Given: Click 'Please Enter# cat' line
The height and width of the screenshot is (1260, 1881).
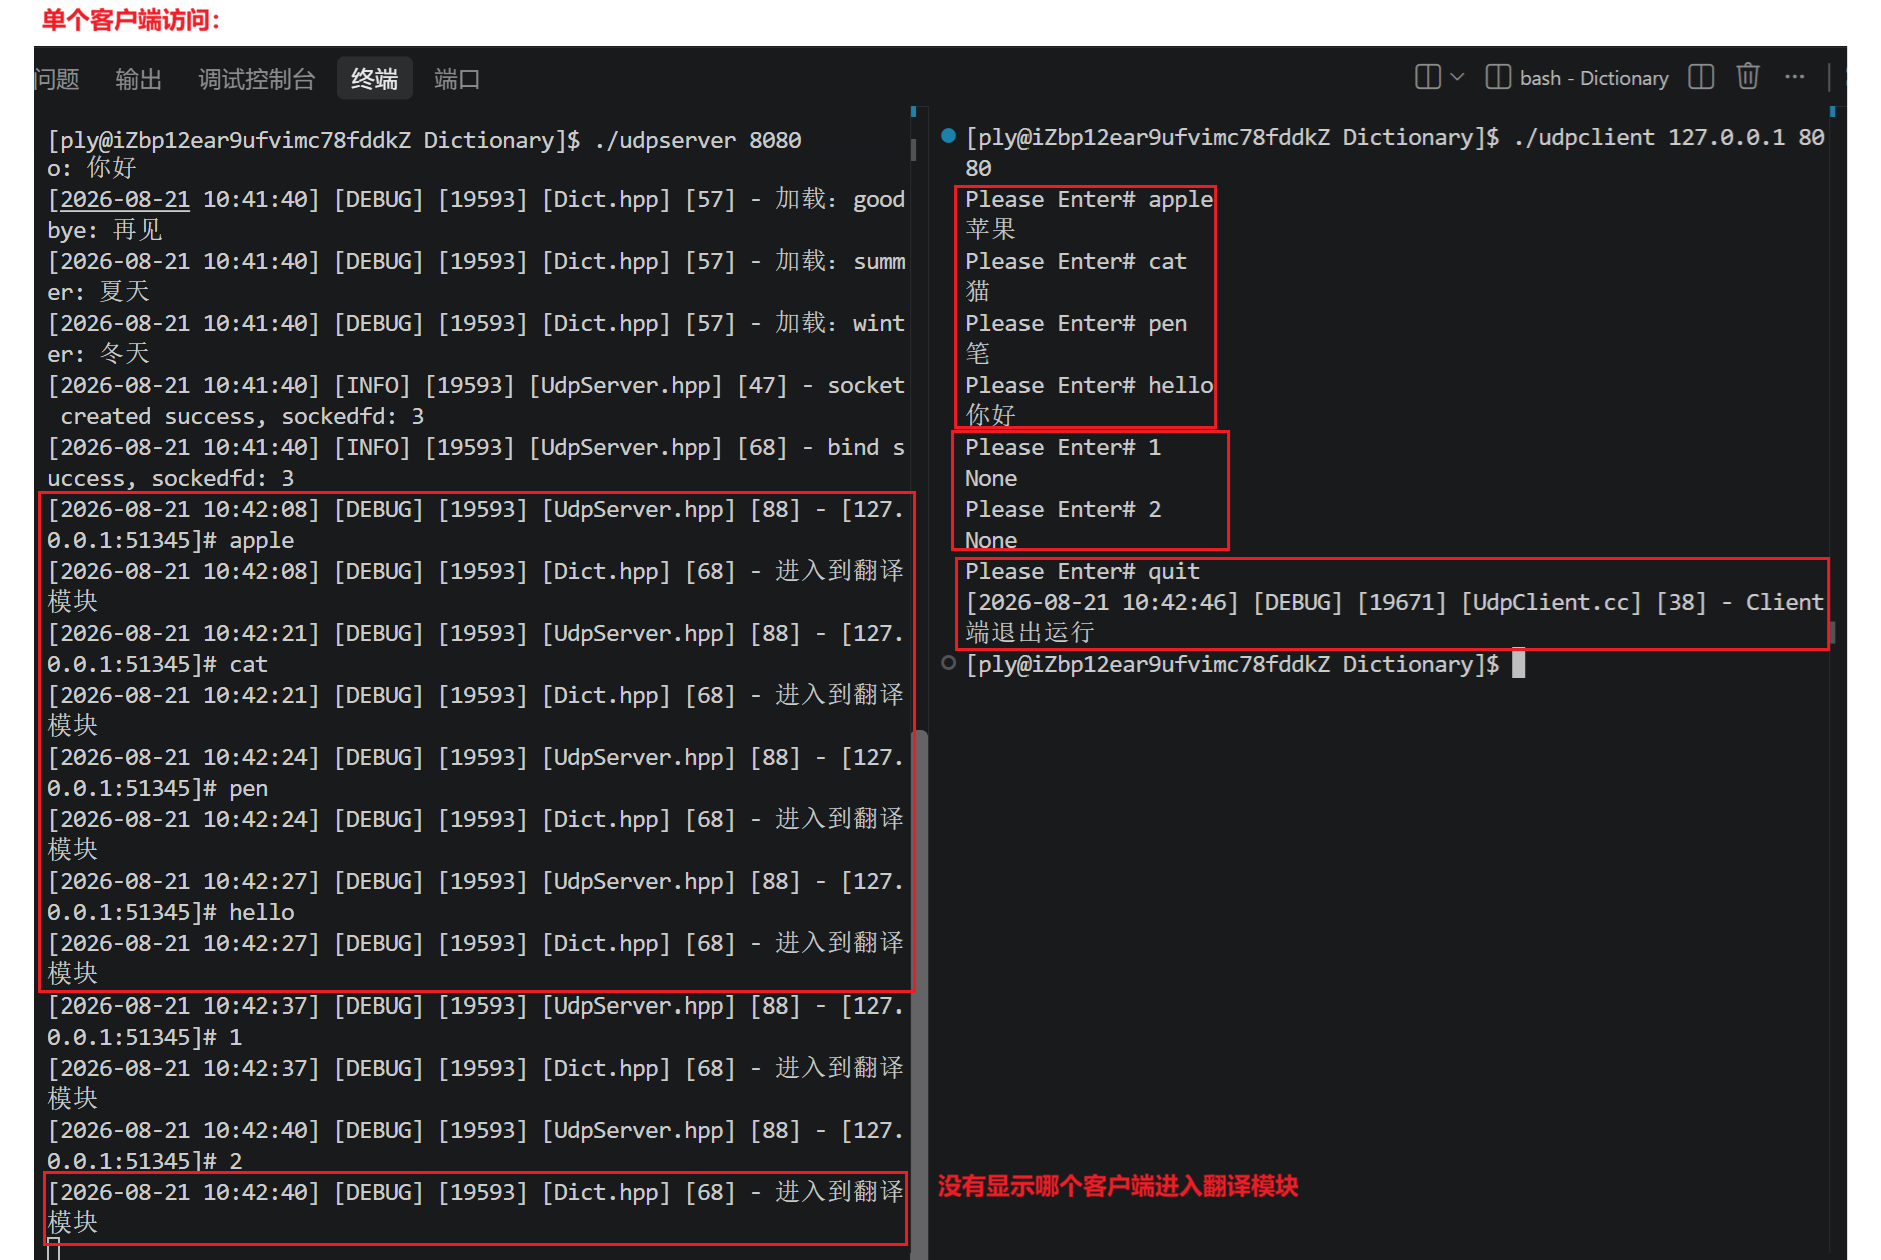Looking at the screenshot, I should (1076, 261).
